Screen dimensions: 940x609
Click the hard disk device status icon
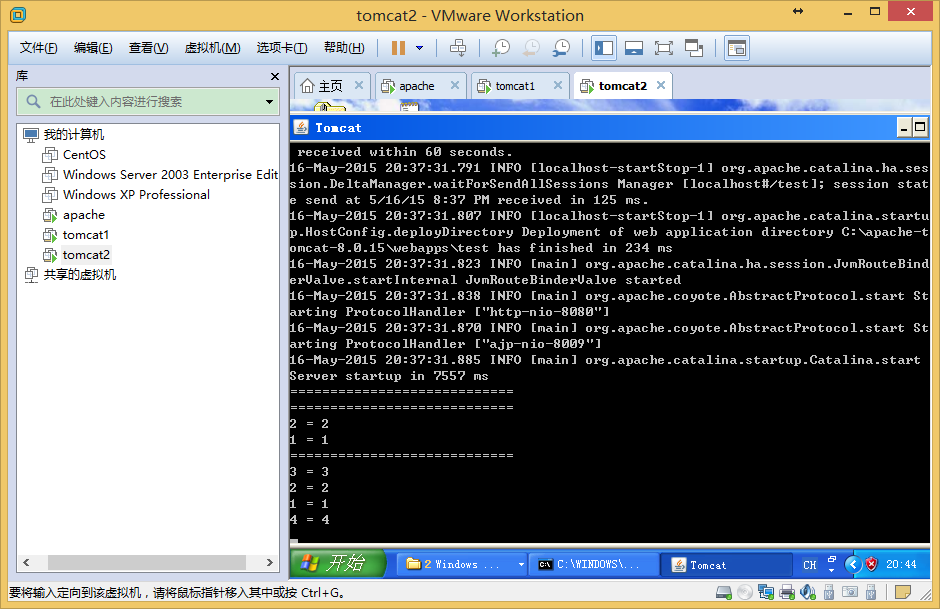(724, 593)
